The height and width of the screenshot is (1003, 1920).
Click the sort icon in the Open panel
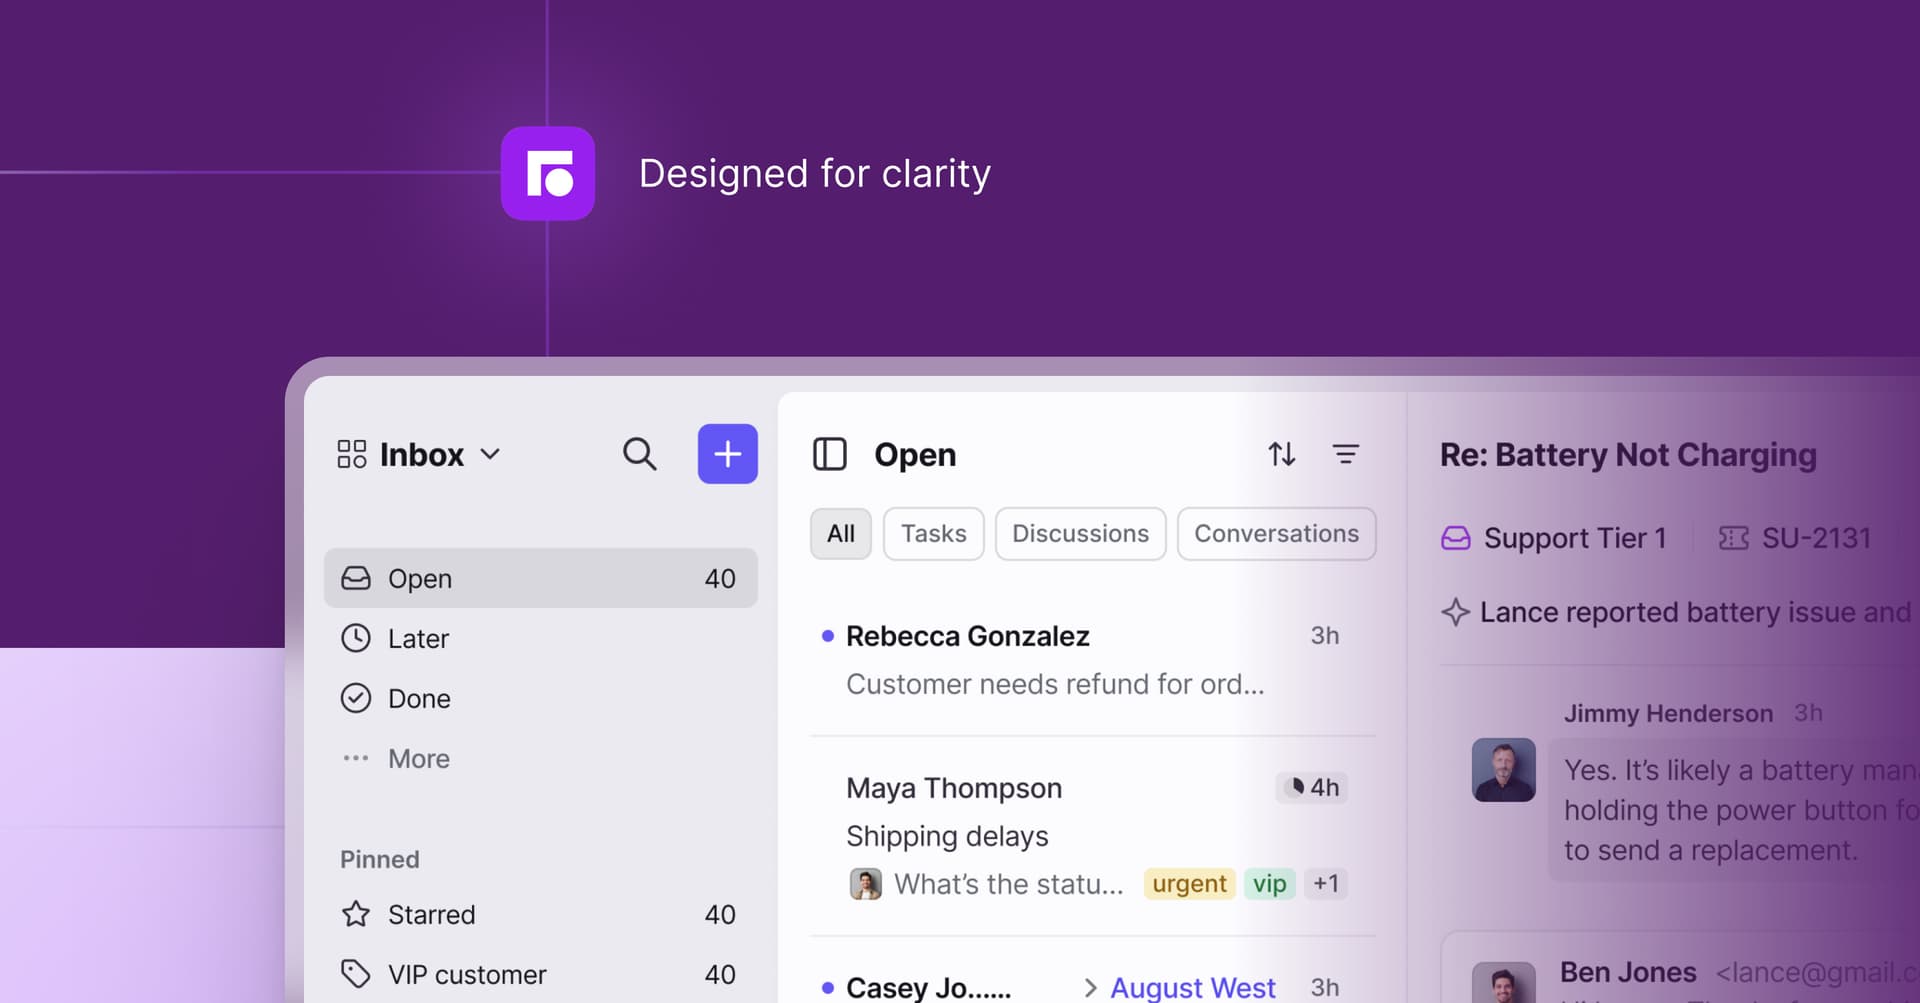pyautogui.click(x=1281, y=454)
